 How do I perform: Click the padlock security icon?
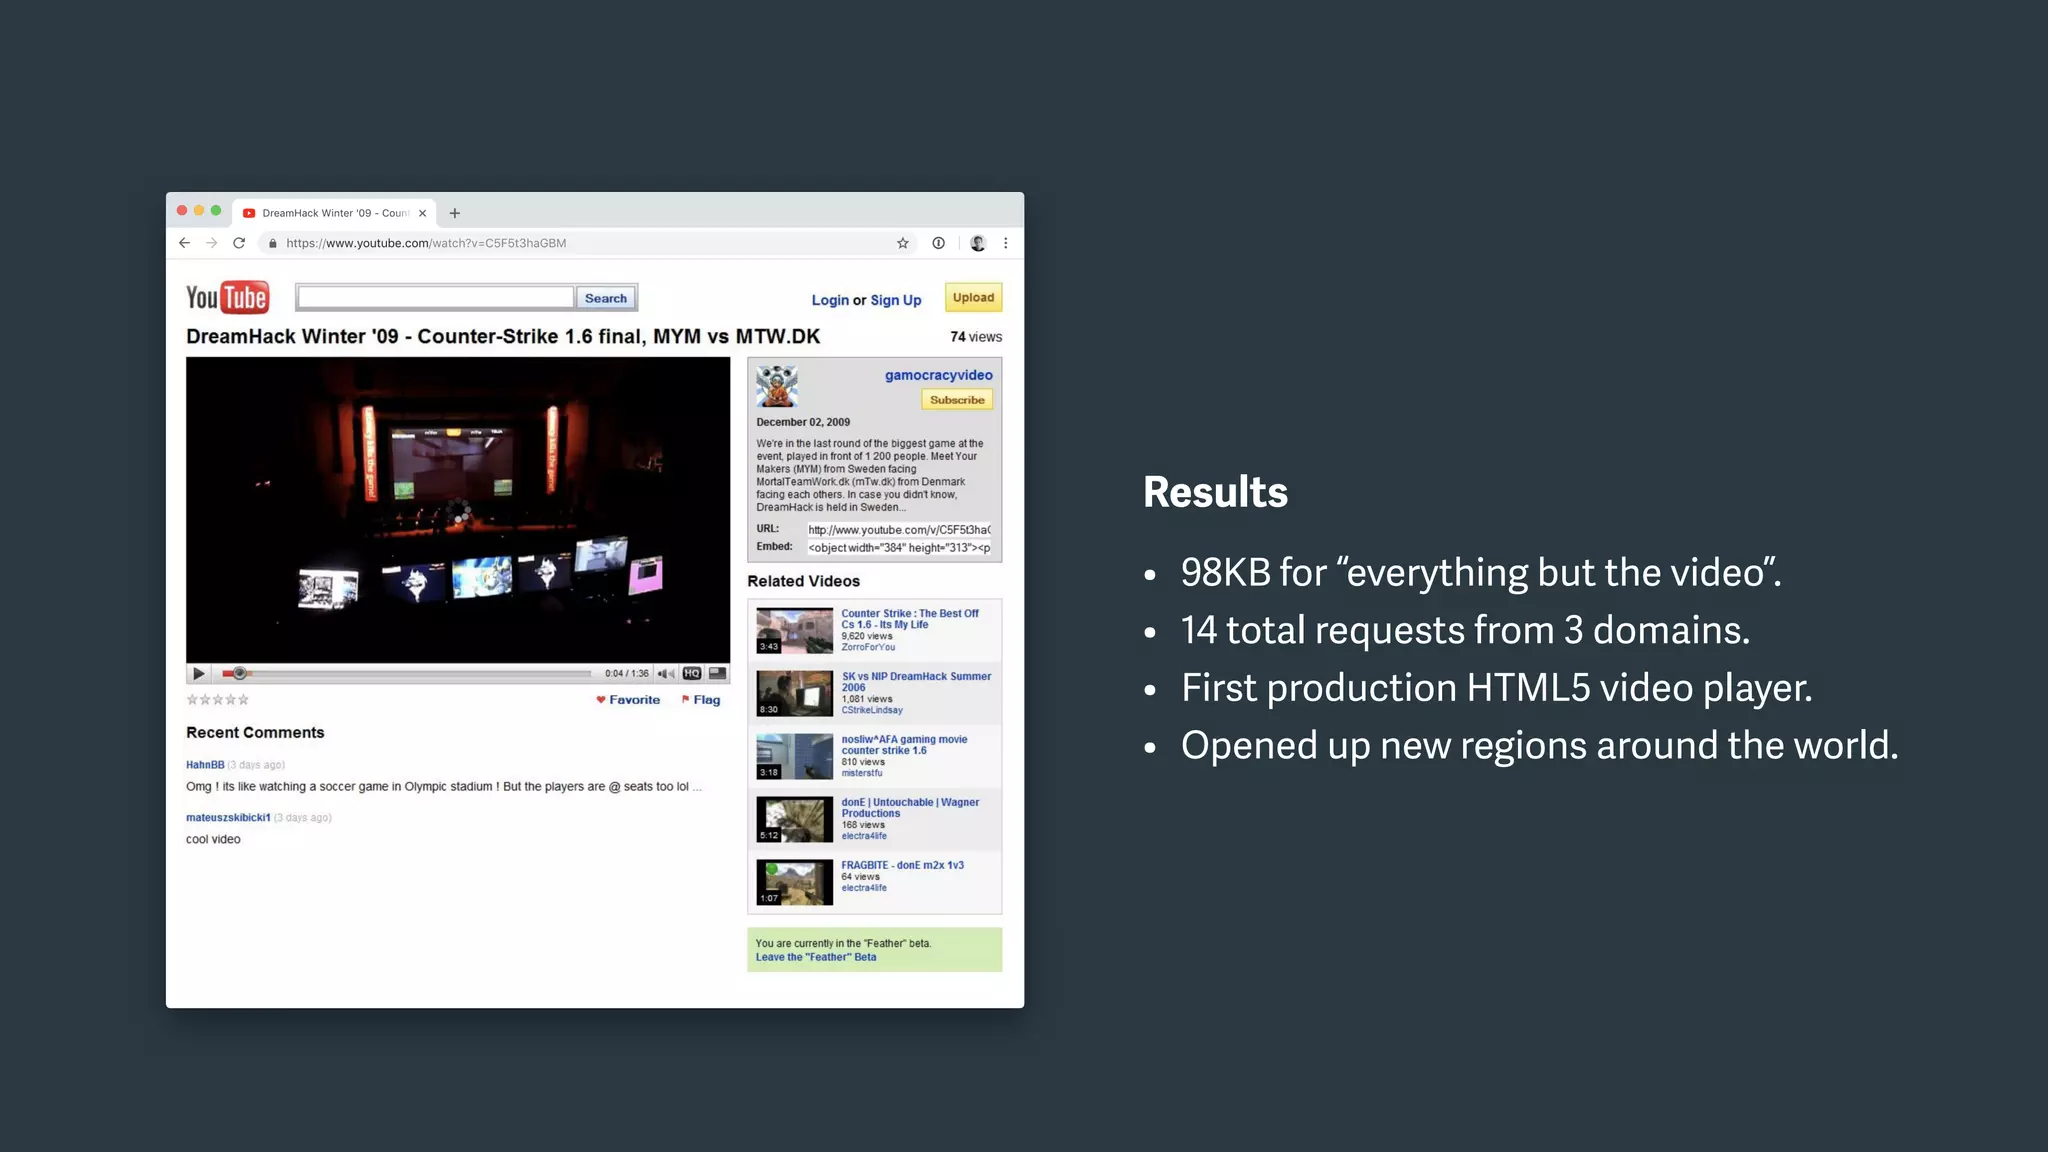[x=272, y=243]
